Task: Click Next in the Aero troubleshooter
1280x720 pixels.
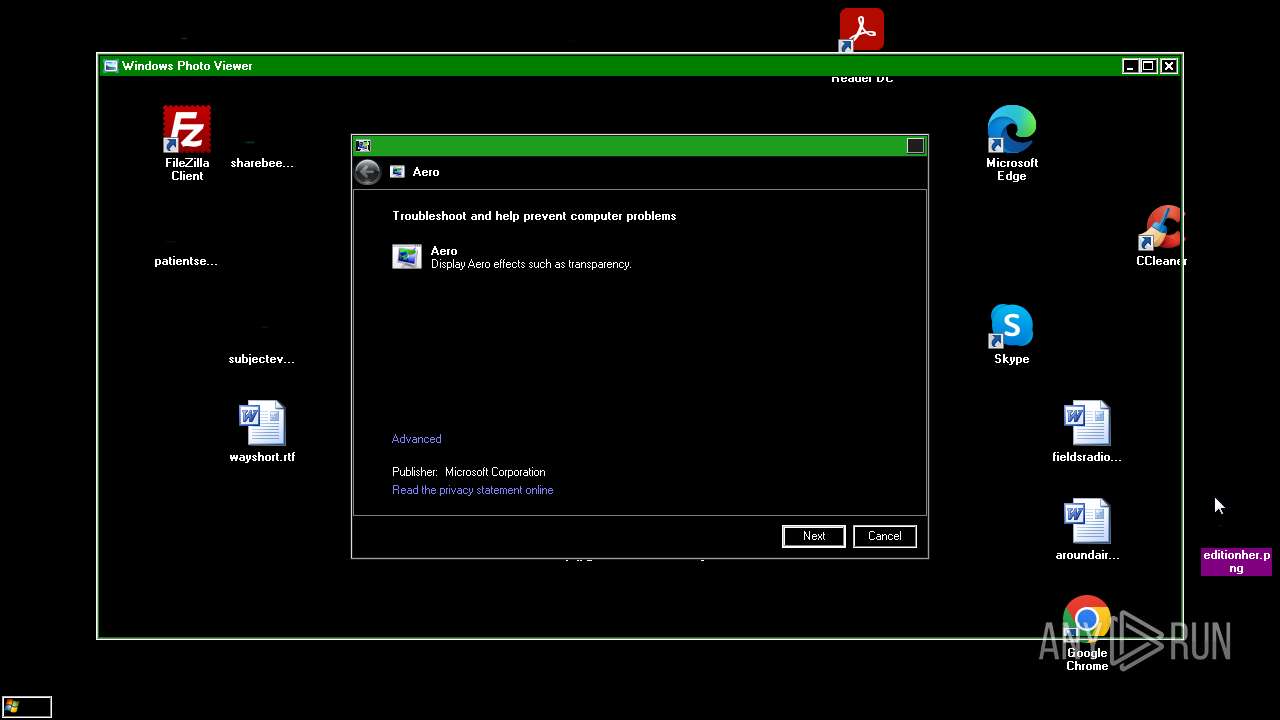Action: click(814, 536)
